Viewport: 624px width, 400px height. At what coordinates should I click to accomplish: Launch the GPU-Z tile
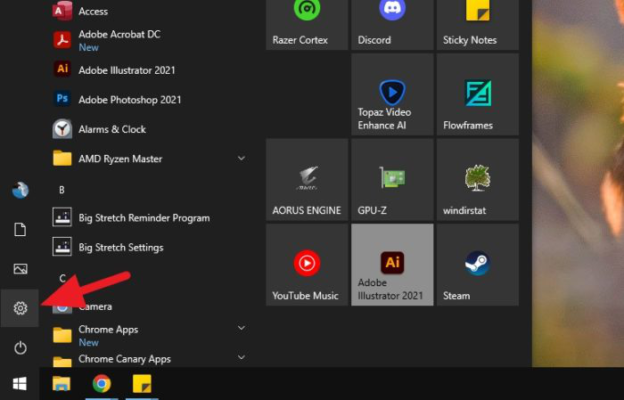click(392, 180)
